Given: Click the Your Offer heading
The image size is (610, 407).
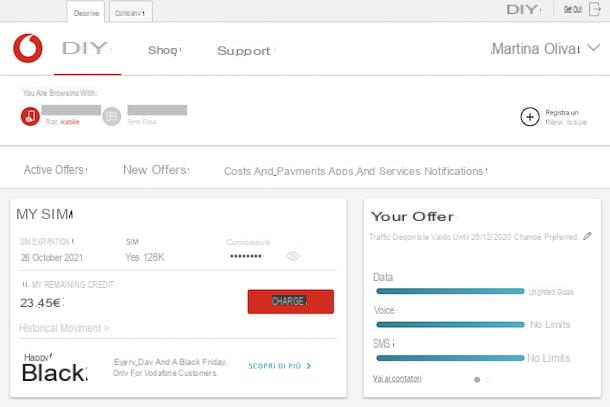Looking at the screenshot, I should pyautogui.click(x=412, y=216).
